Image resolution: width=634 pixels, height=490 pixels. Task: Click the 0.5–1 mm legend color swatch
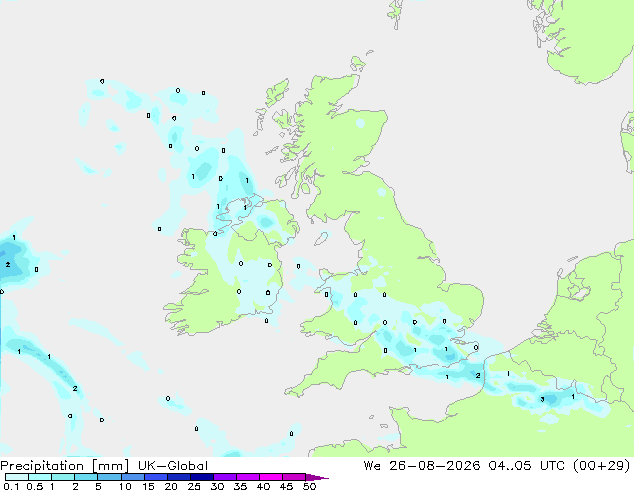tap(40, 477)
